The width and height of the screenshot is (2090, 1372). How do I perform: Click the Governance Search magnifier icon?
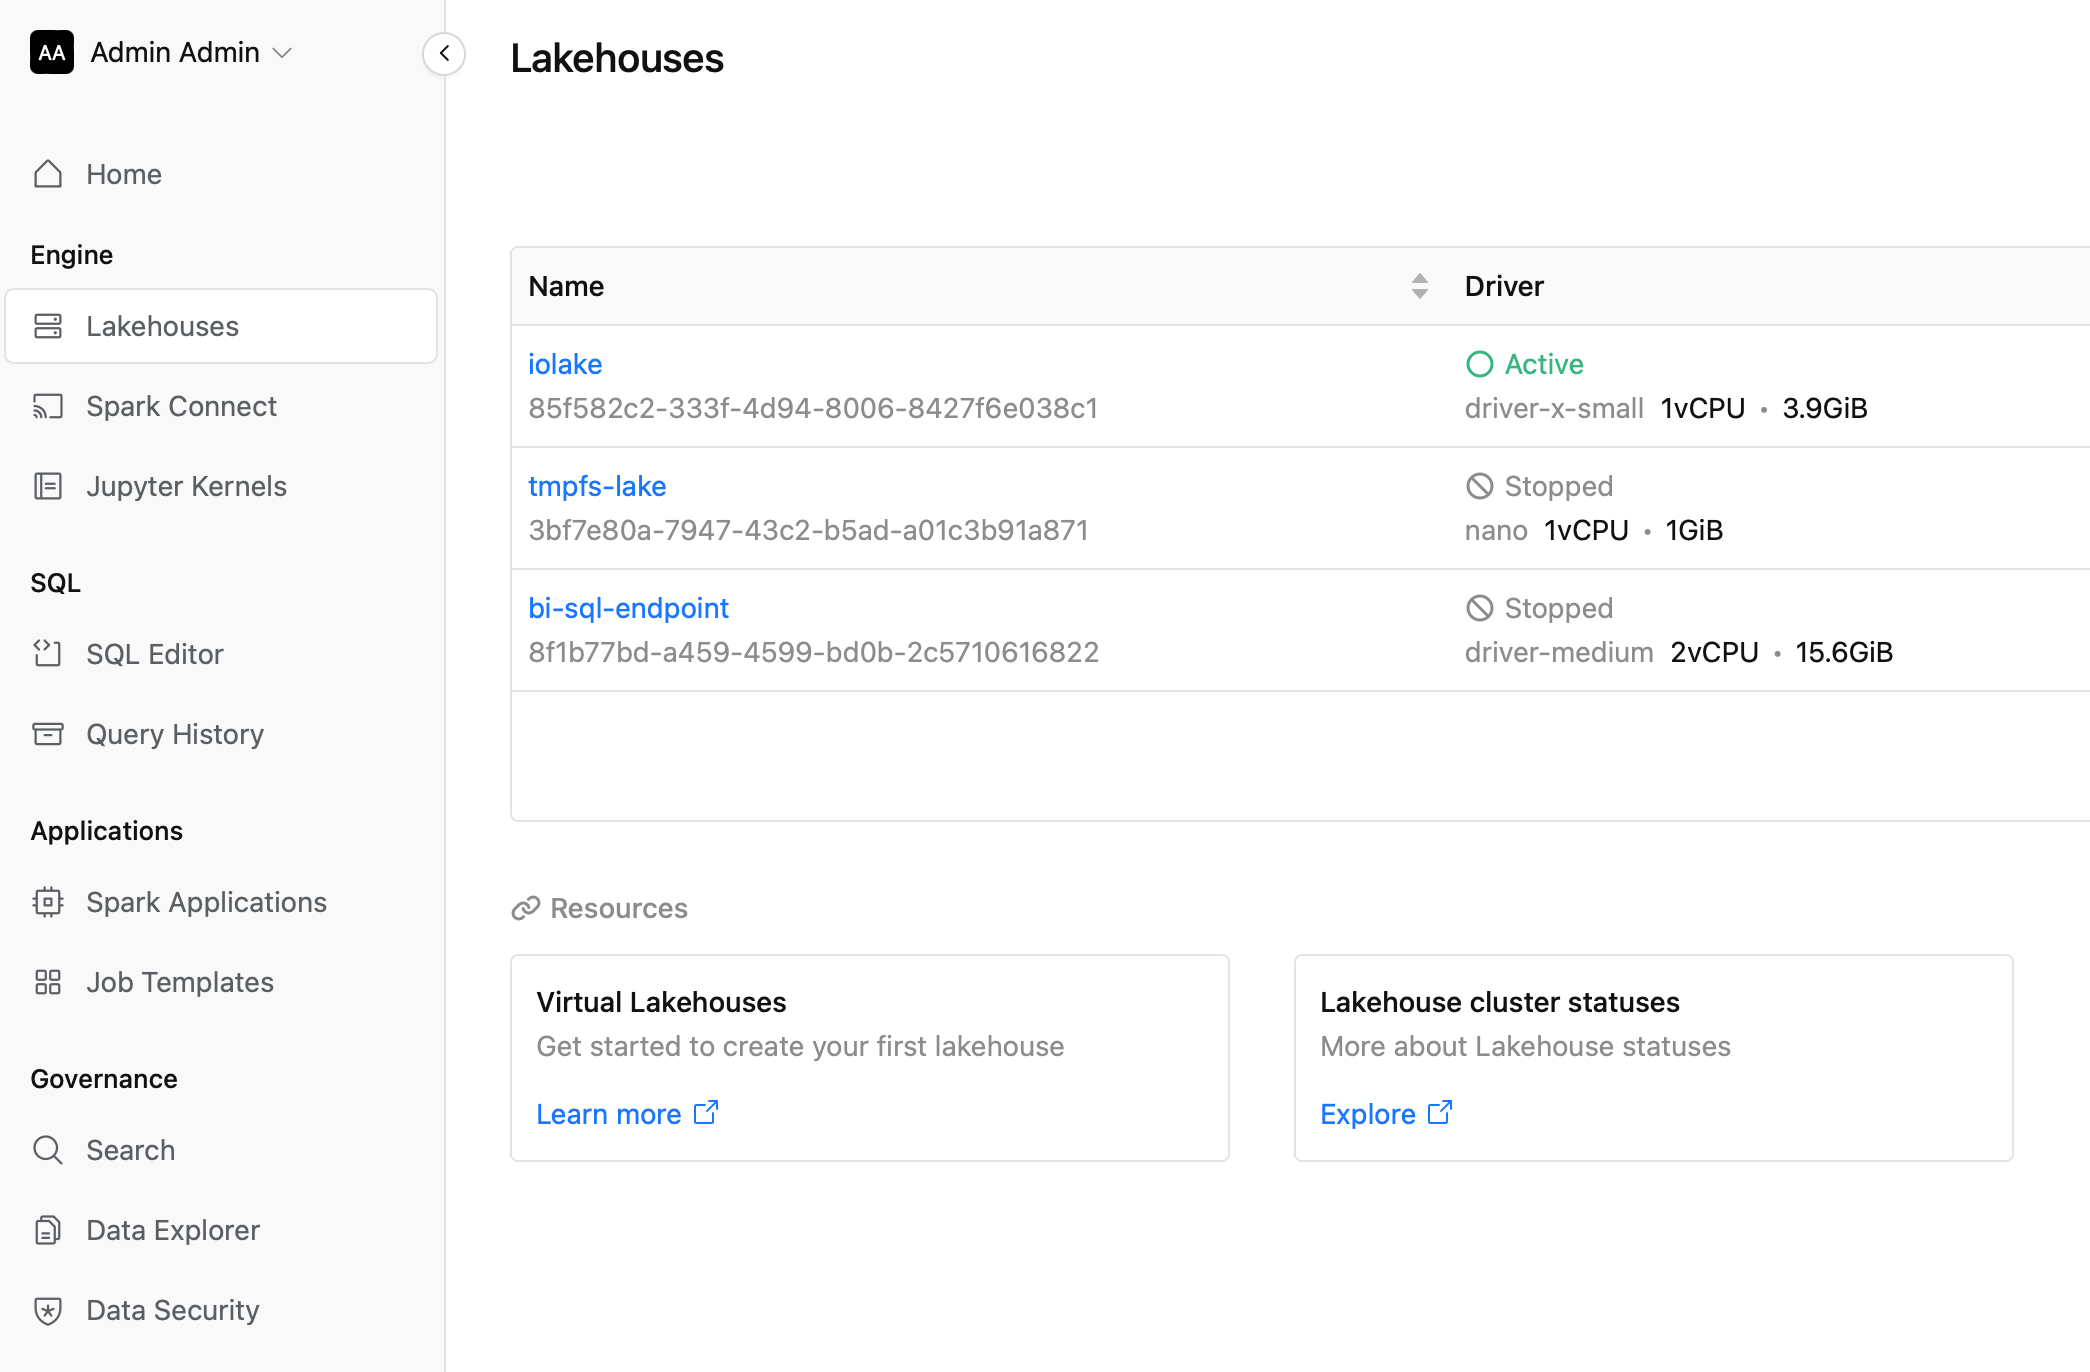[x=48, y=1150]
